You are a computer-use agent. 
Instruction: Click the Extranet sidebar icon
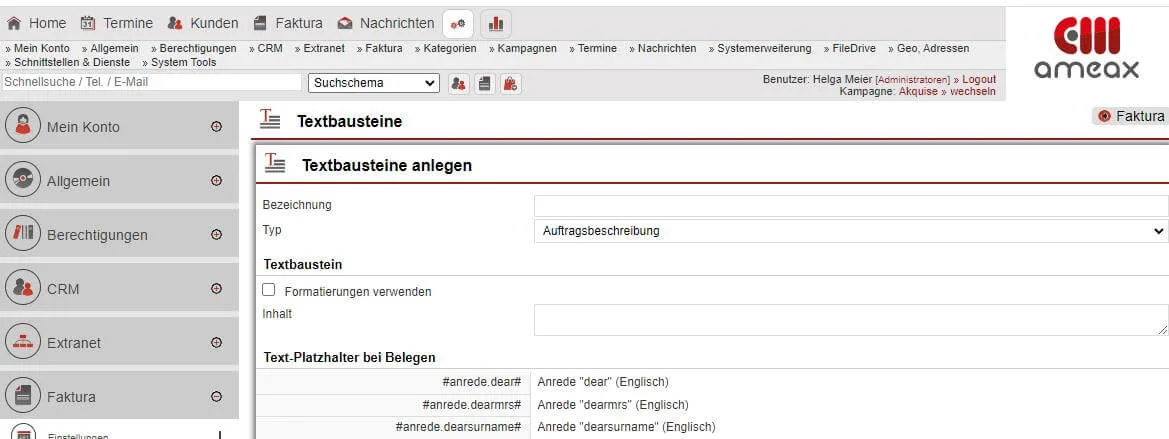(23, 342)
